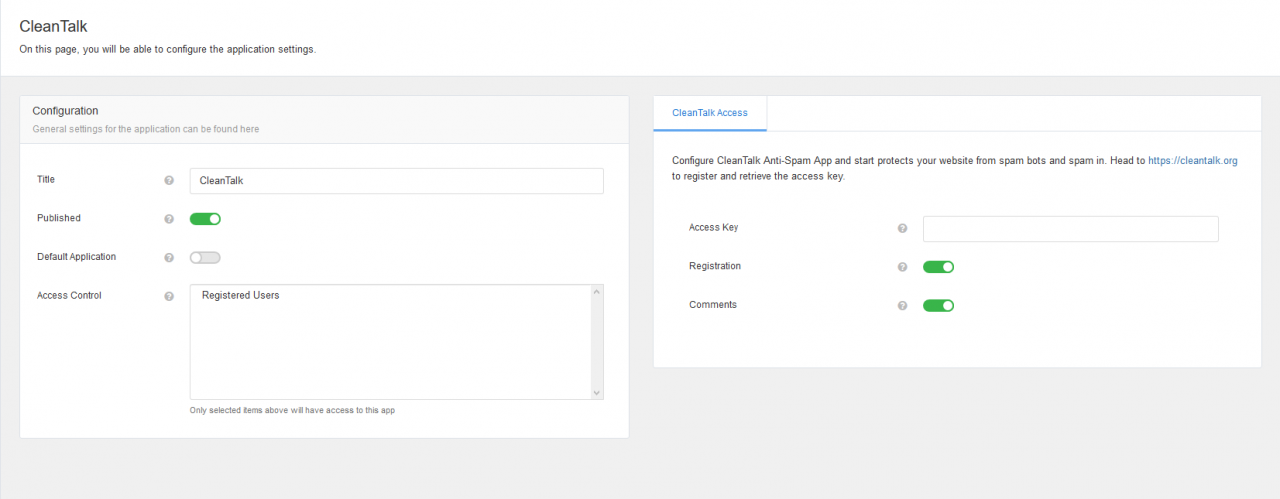
Task: Click the Access Control help icon
Action: (x=169, y=296)
